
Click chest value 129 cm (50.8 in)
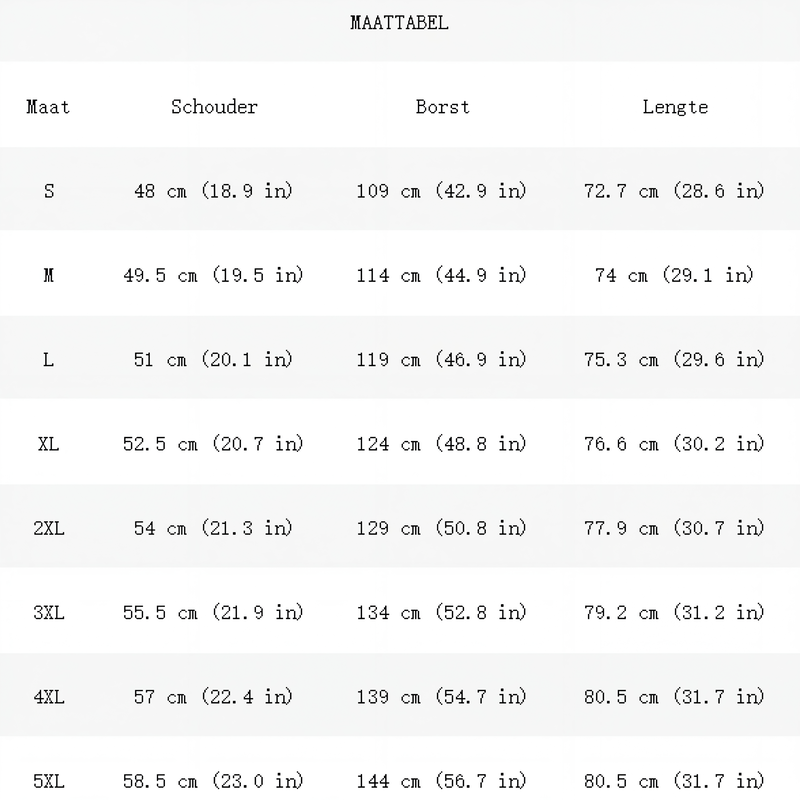pos(441,528)
